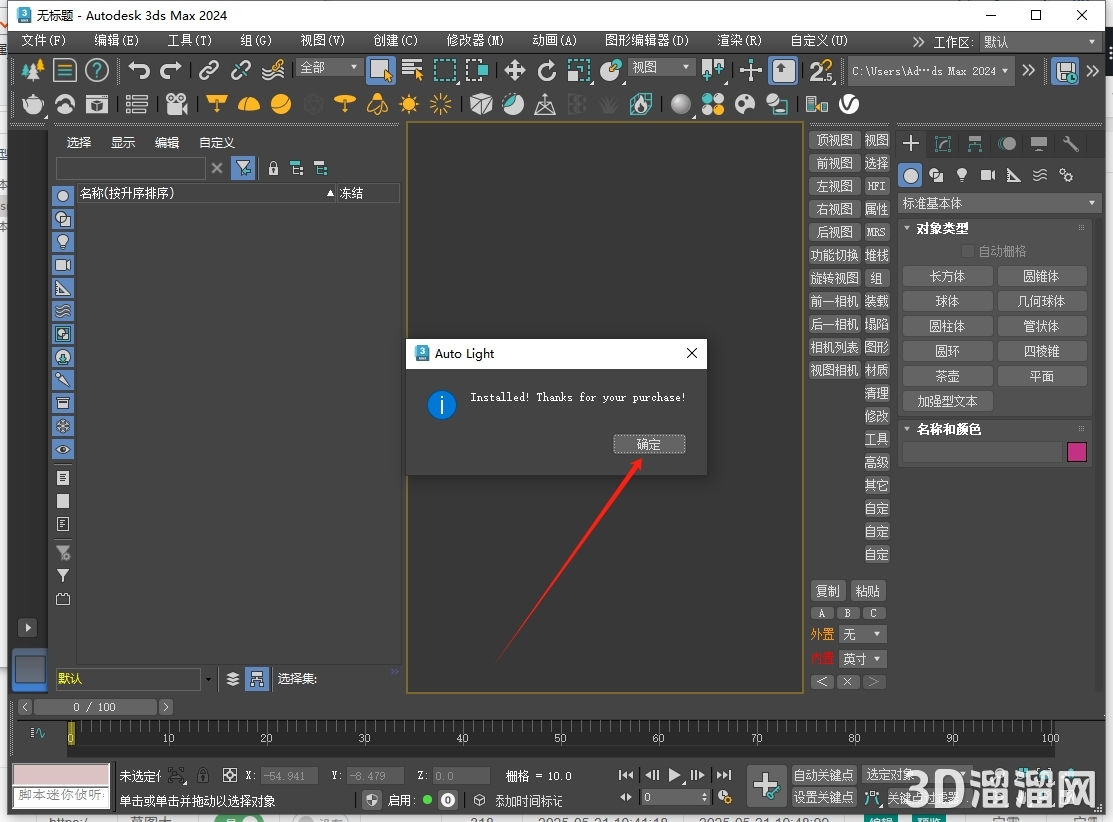1113x822 pixels.
Task: Open the 外置 无 dropdown
Action: click(862, 634)
